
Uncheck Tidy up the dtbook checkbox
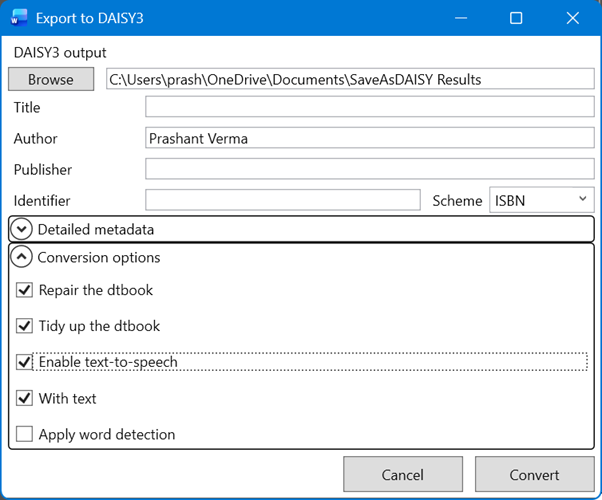tap(24, 326)
